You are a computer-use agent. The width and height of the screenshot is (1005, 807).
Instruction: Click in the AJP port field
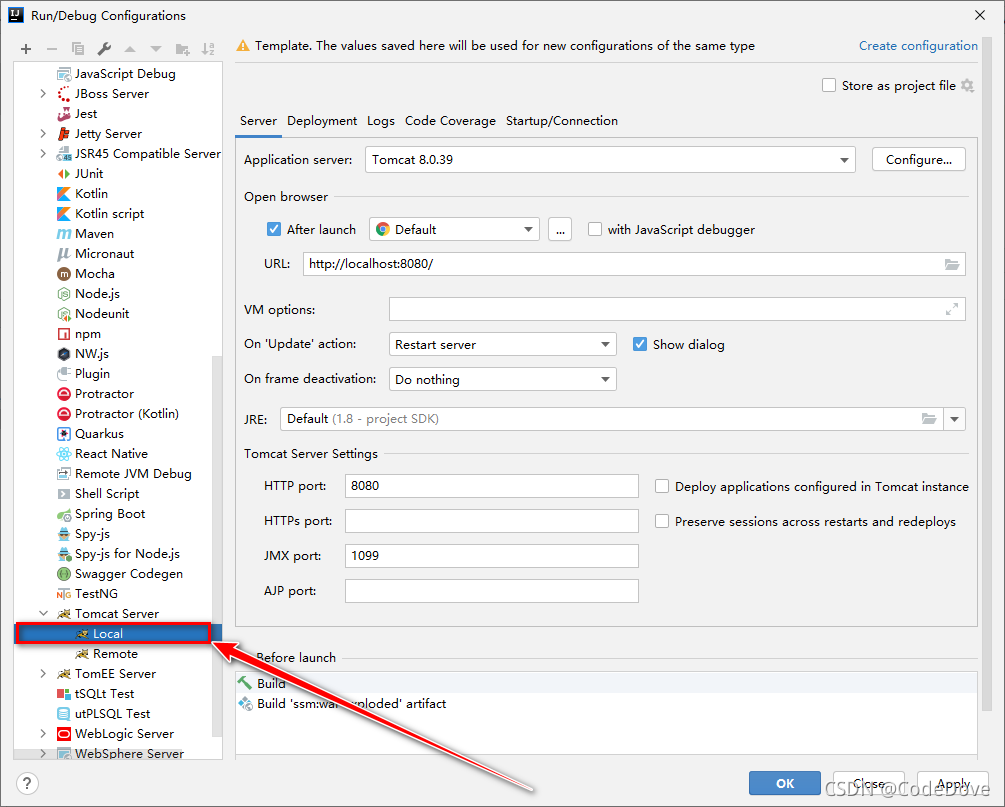coord(492,591)
